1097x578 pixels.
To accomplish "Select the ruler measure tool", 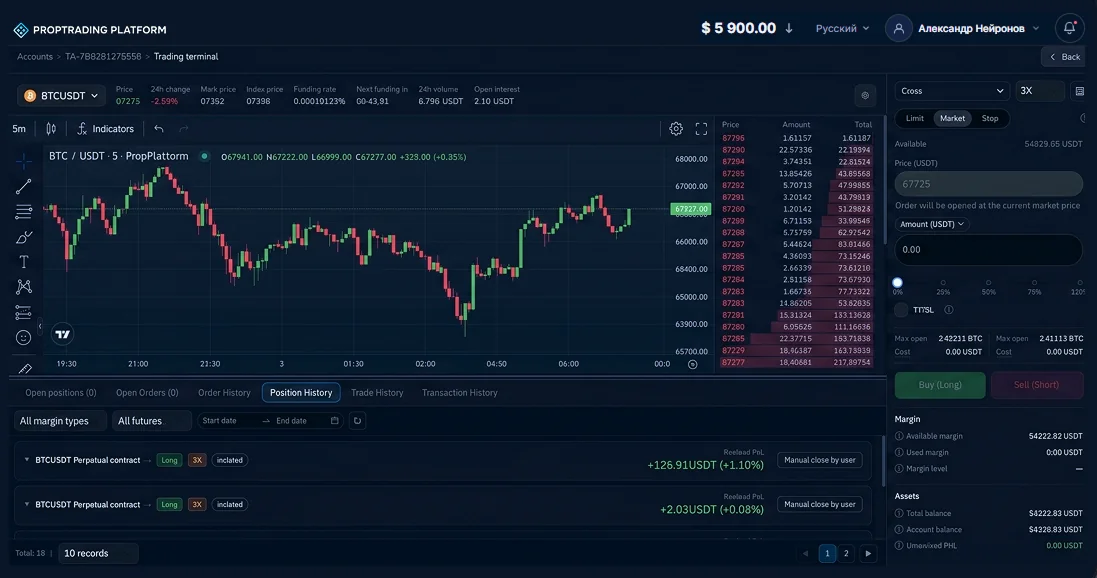I will (x=24, y=368).
